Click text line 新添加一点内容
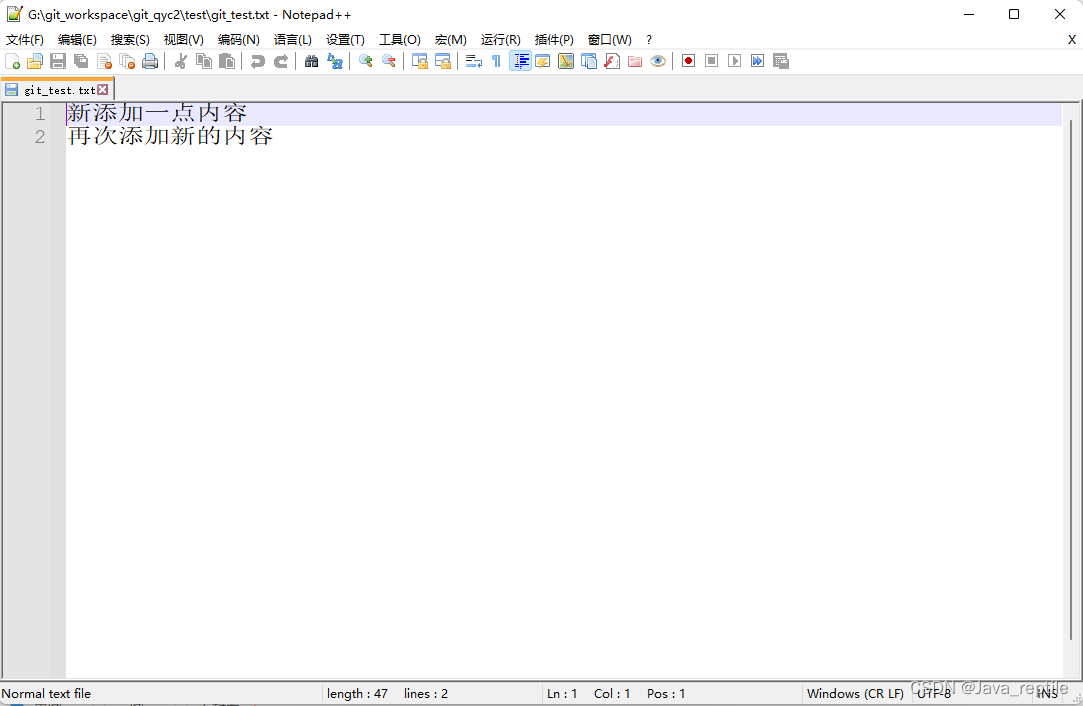The image size is (1083, 706). pos(157,113)
